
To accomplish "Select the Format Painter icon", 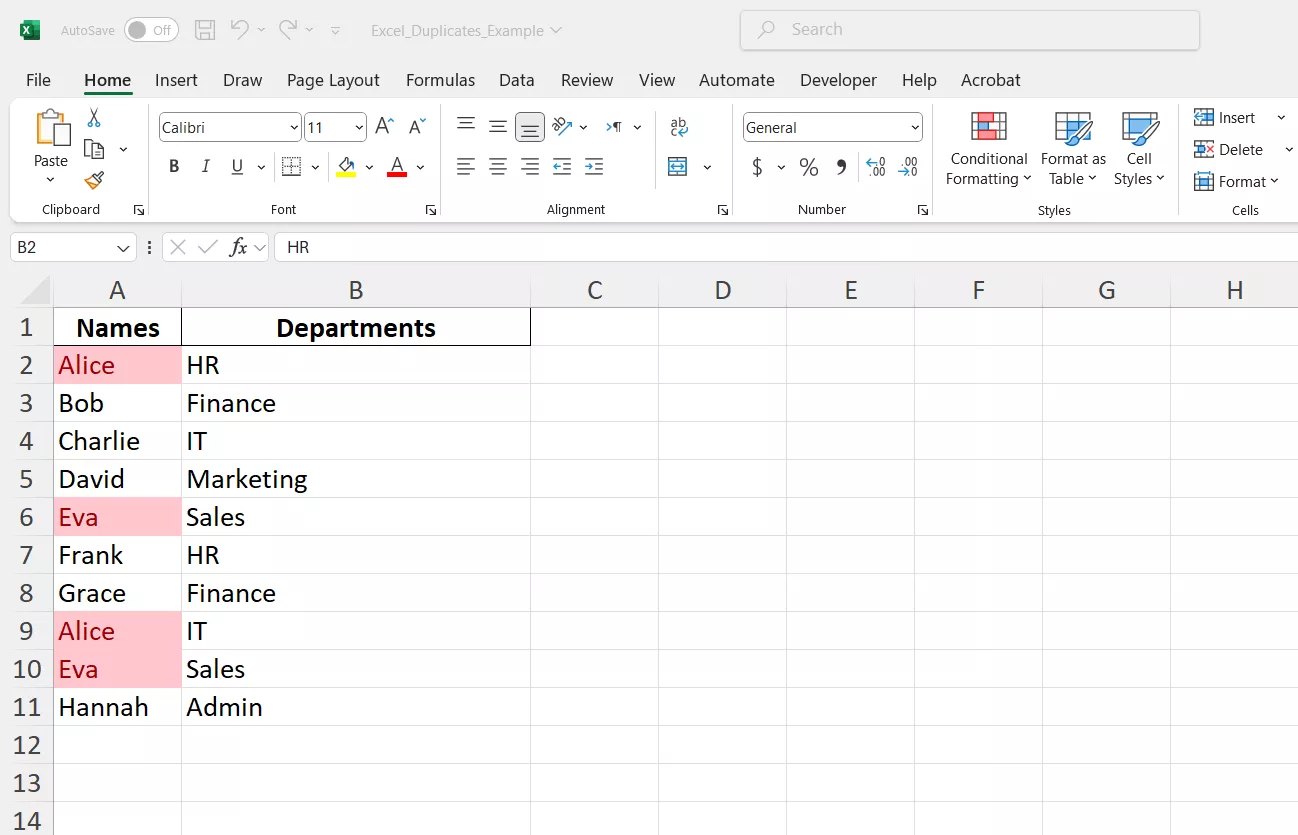I will coord(93,181).
